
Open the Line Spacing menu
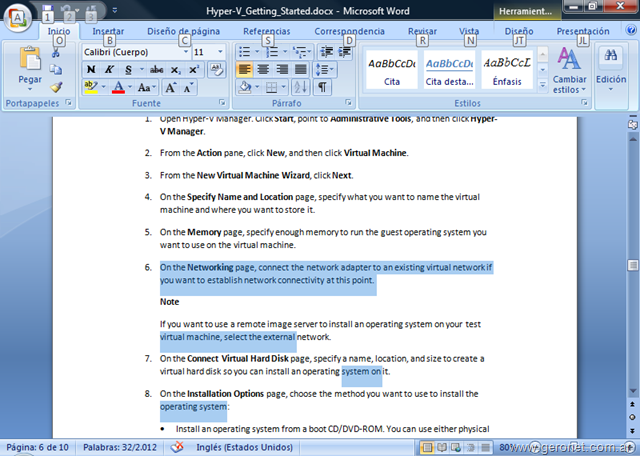click(325, 69)
